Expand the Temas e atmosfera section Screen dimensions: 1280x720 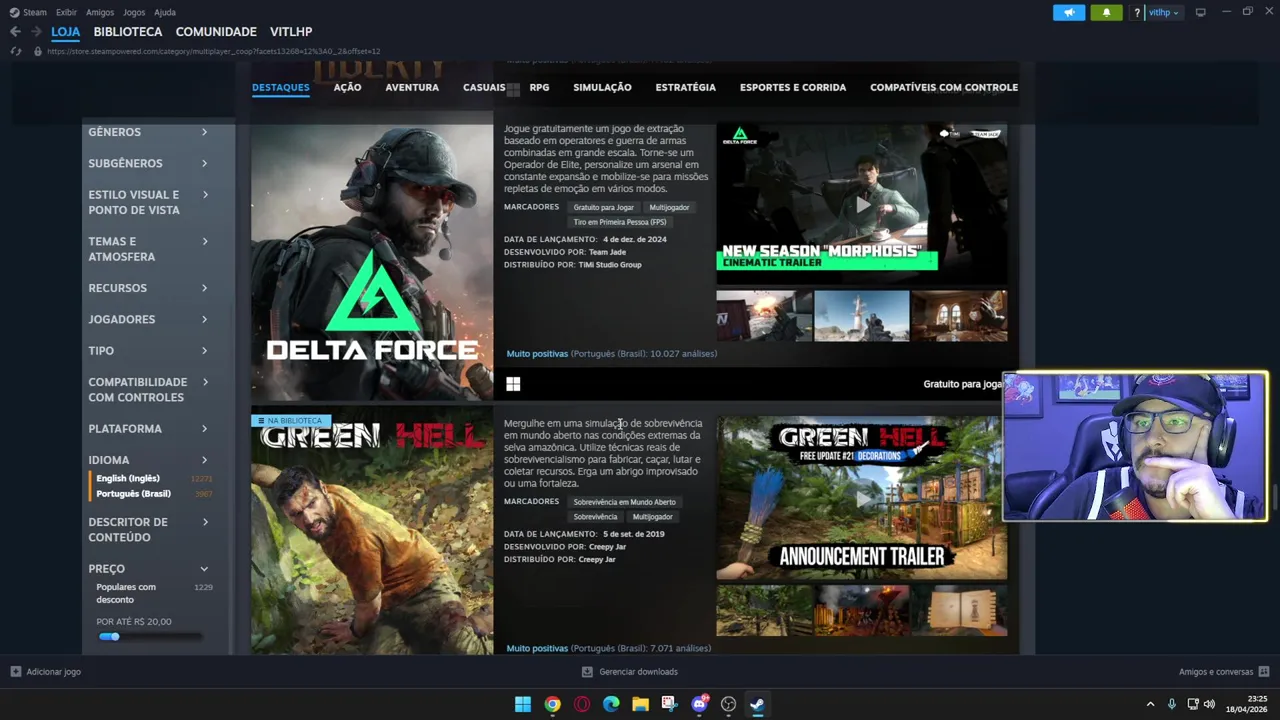point(148,249)
